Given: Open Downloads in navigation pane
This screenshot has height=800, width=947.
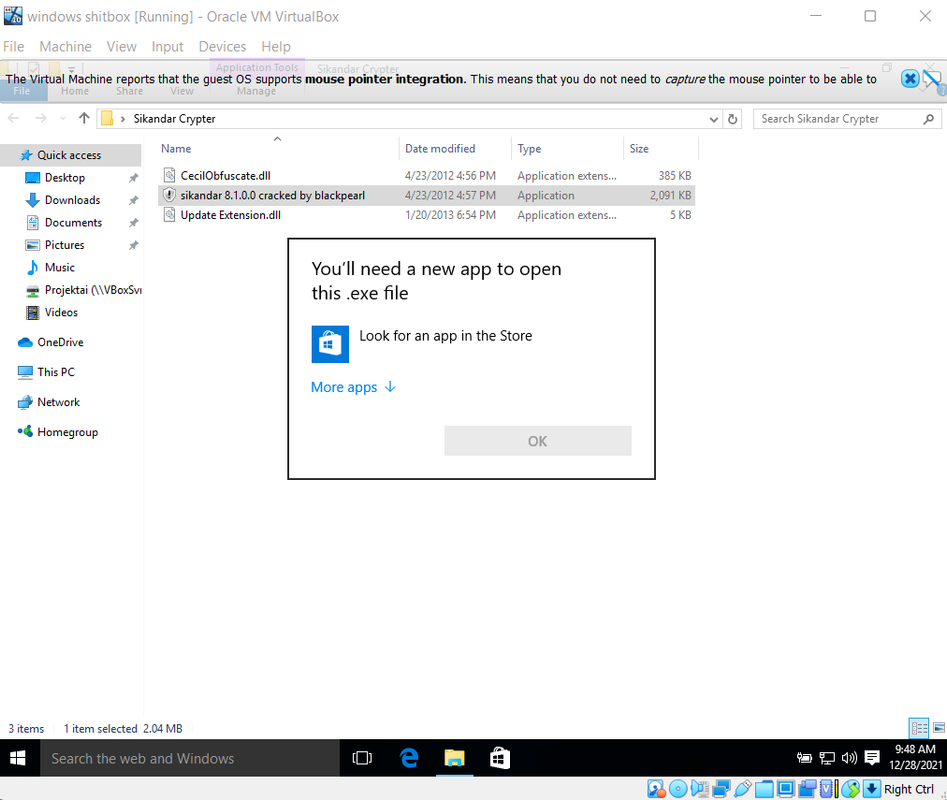Looking at the screenshot, I should click(x=72, y=200).
